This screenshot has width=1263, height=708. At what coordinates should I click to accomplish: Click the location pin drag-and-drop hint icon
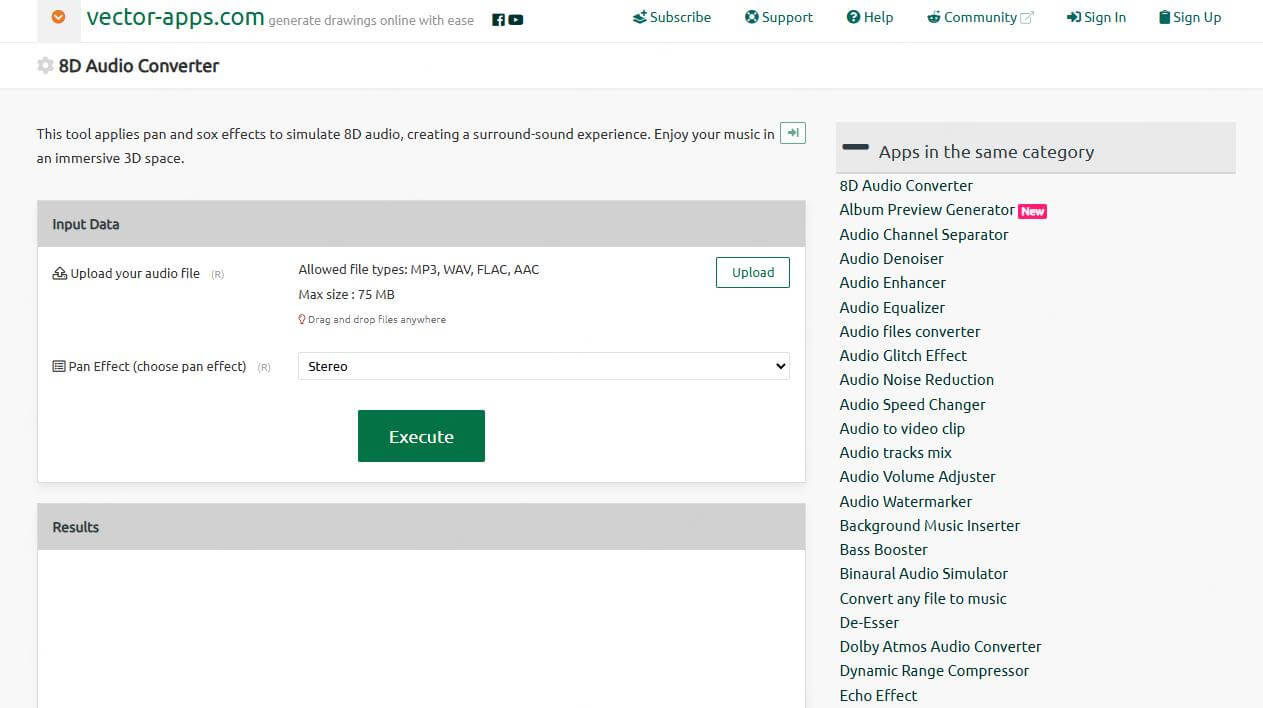[x=302, y=320]
